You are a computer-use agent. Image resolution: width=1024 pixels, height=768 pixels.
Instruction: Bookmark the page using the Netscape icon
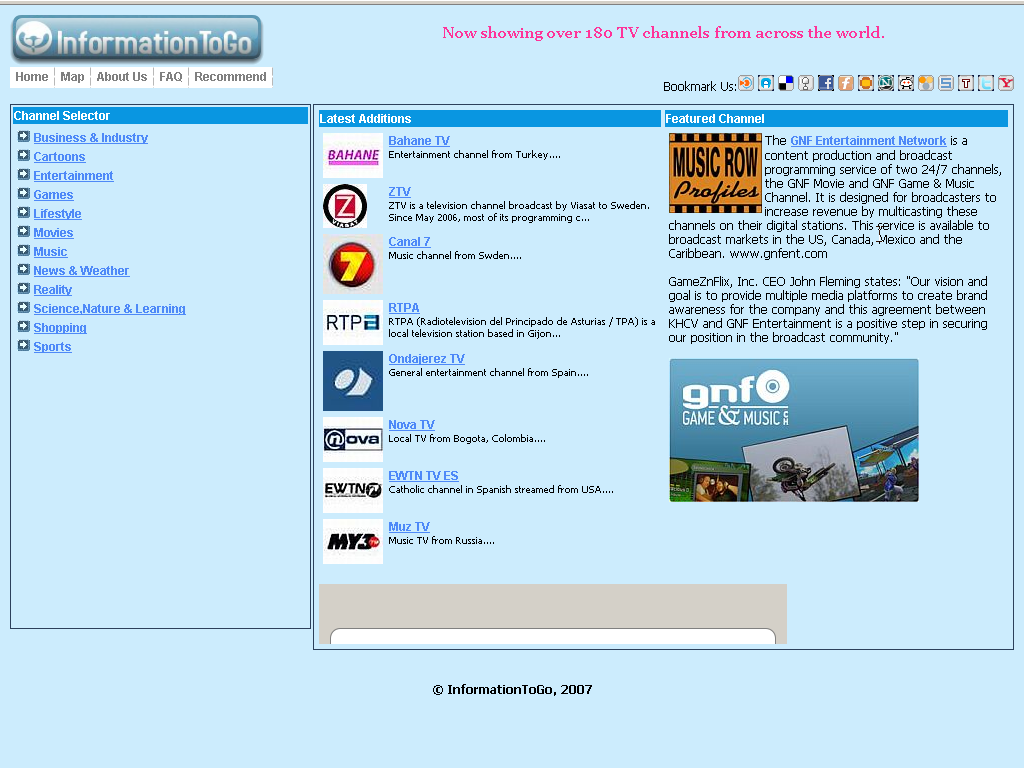886,83
